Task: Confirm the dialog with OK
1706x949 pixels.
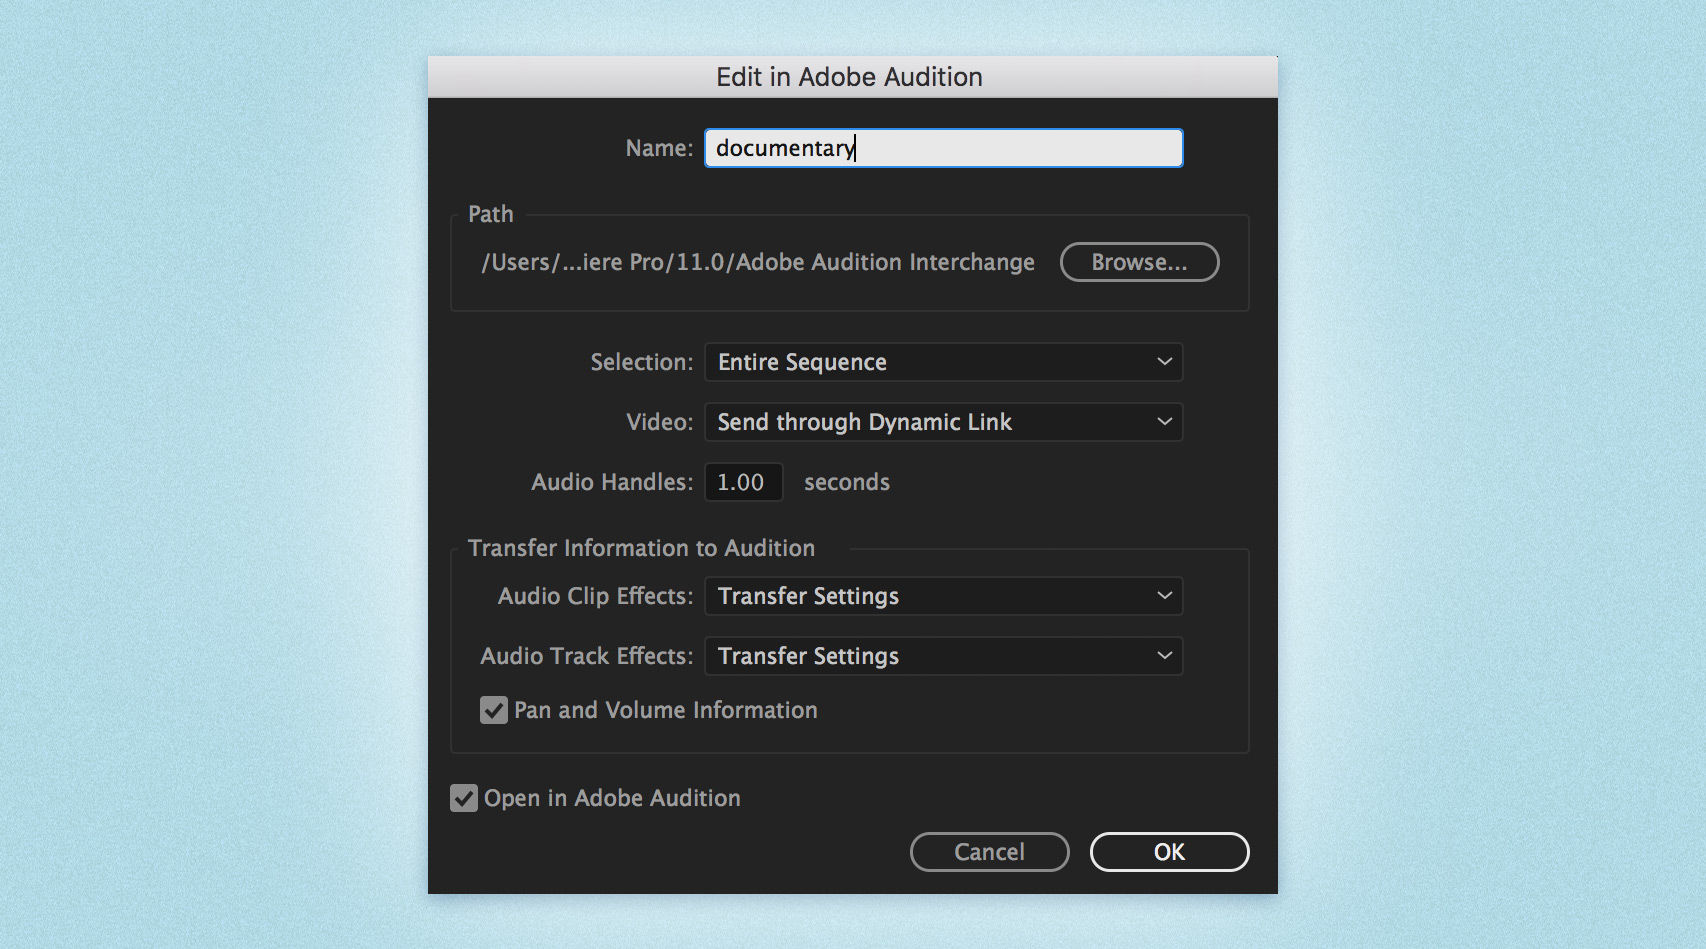Action: tap(1168, 852)
